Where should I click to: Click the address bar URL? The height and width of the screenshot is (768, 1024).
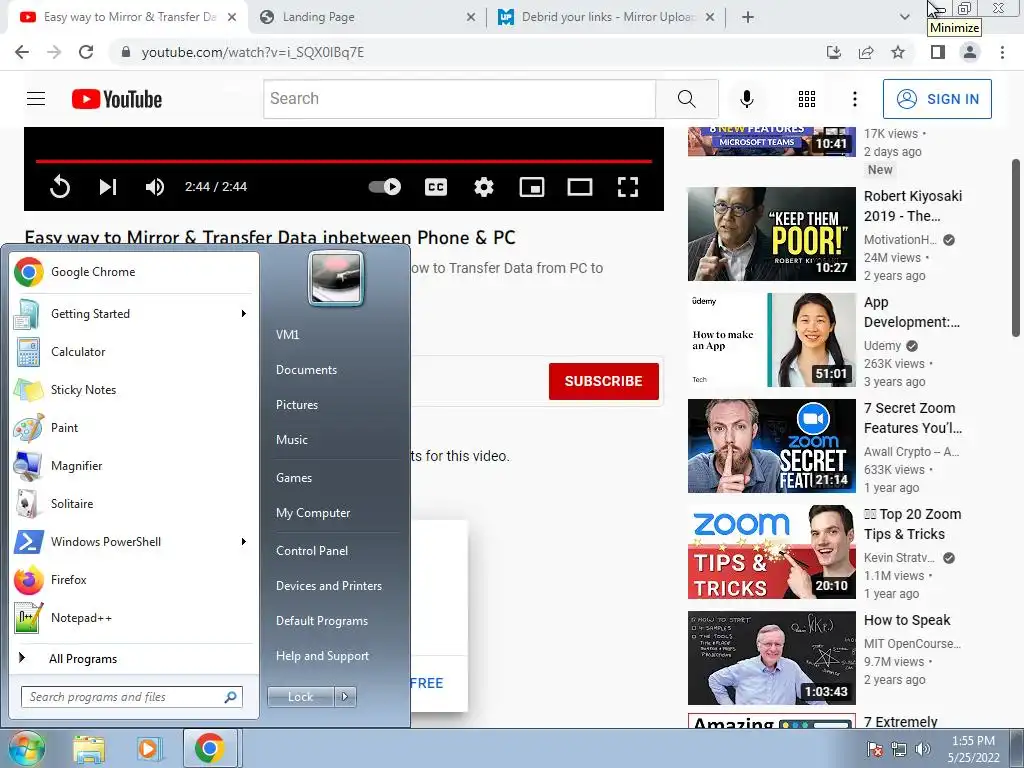253,52
